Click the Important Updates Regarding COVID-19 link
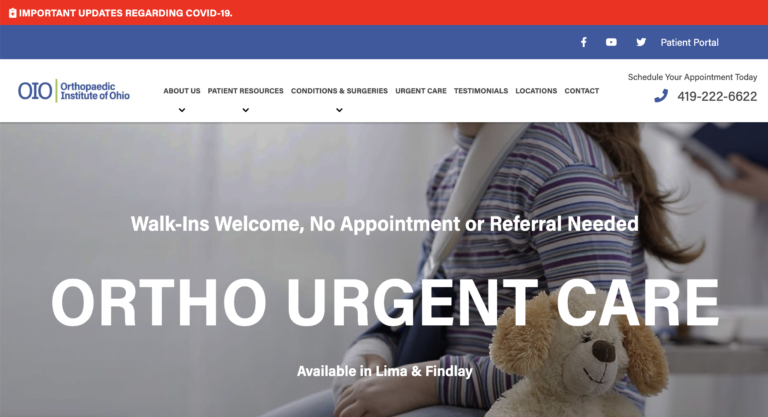This screenshot has height=417, width=768. point(125,13)
